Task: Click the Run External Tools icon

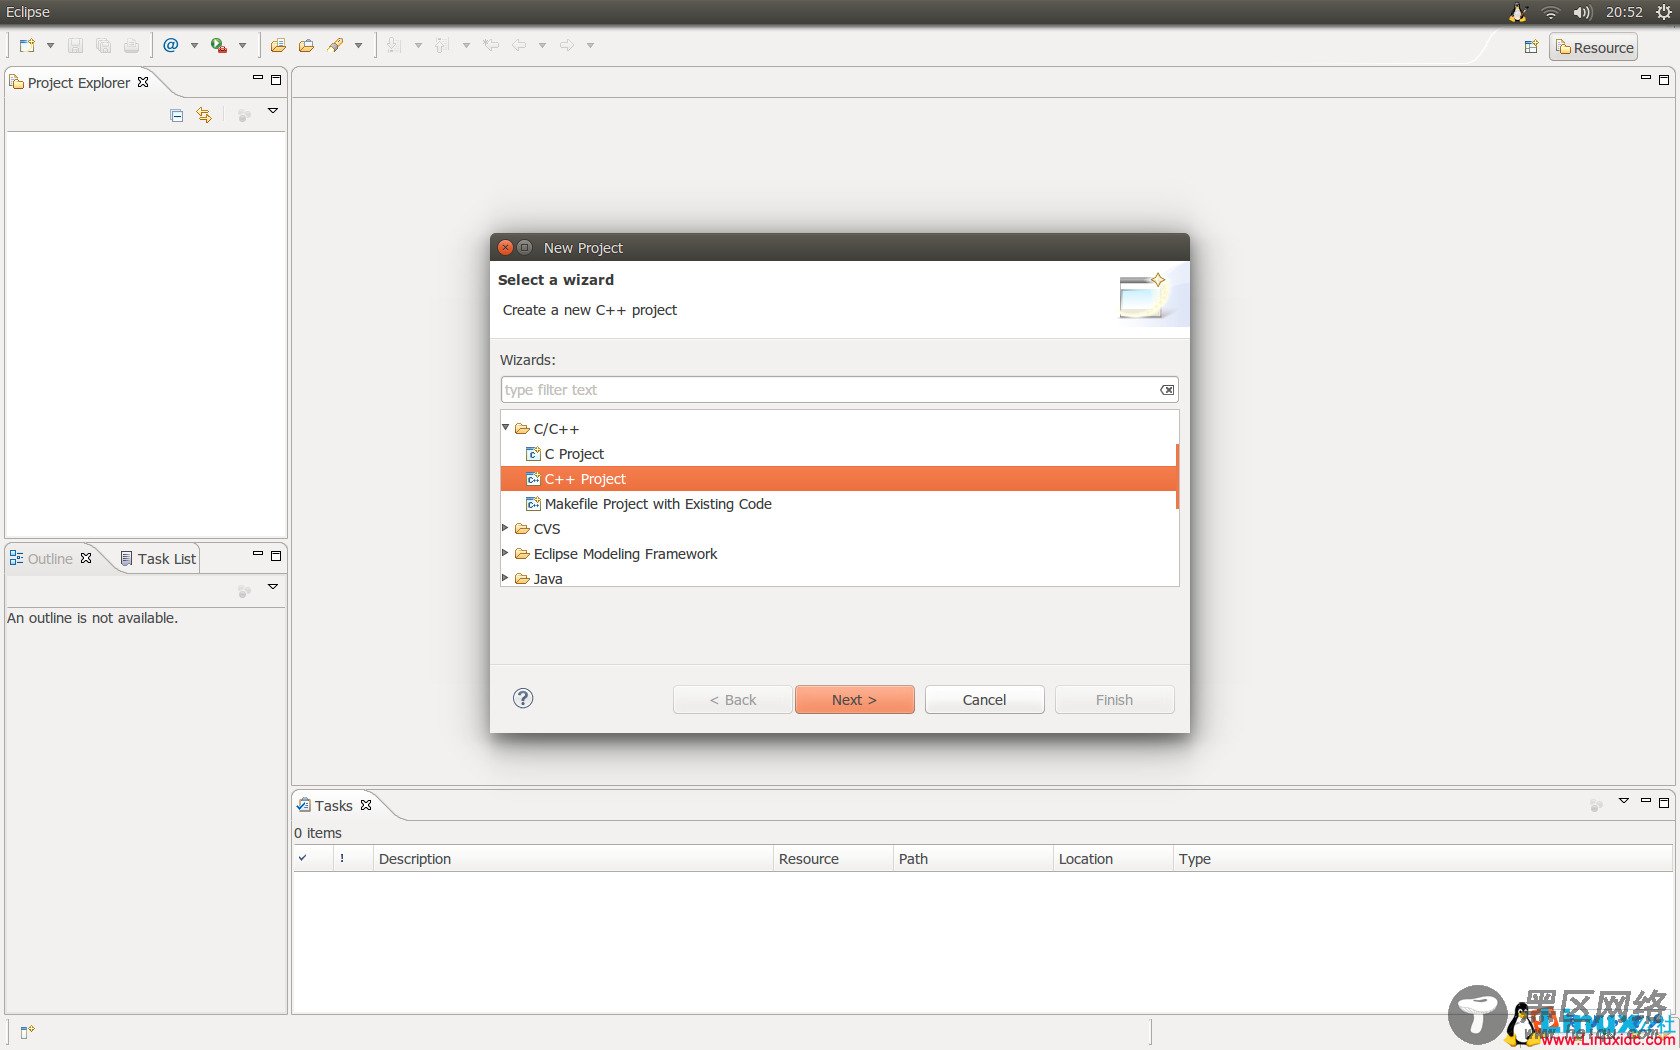Action: pos(218,46)
